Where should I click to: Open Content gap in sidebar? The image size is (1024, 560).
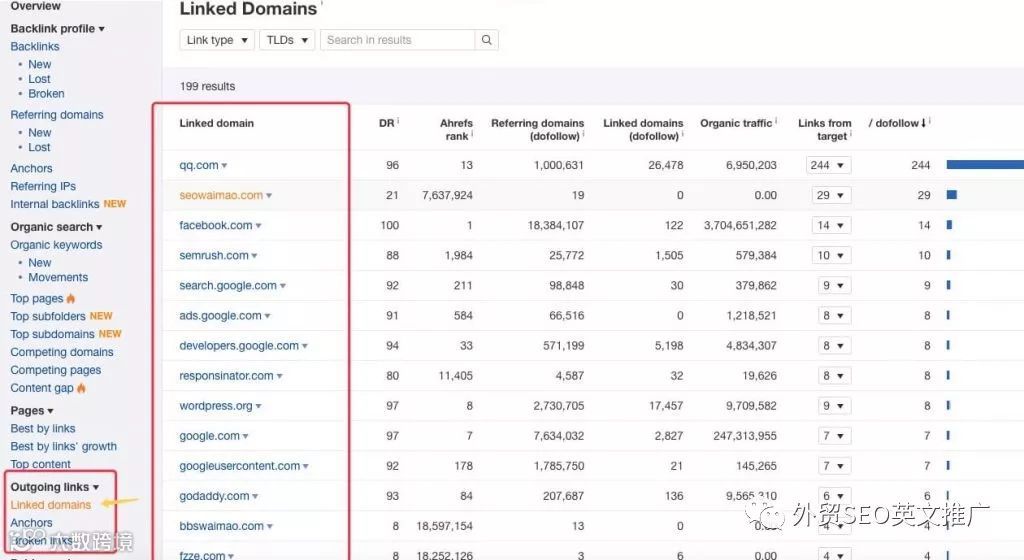[x=42, y=388]
